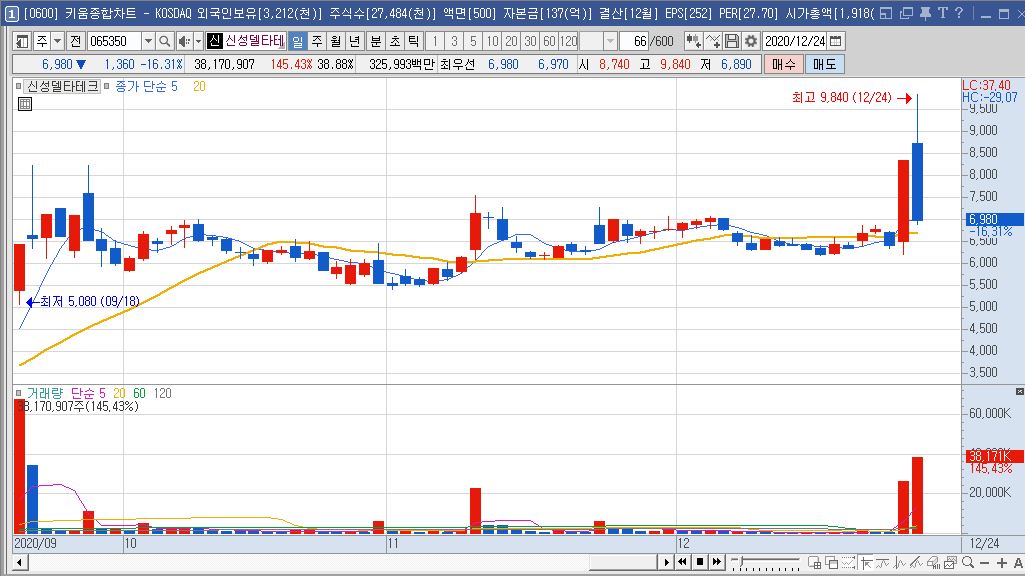Screen dimensions: 1025x576
Task: Click the 매수 buy button
Action: 784,64
